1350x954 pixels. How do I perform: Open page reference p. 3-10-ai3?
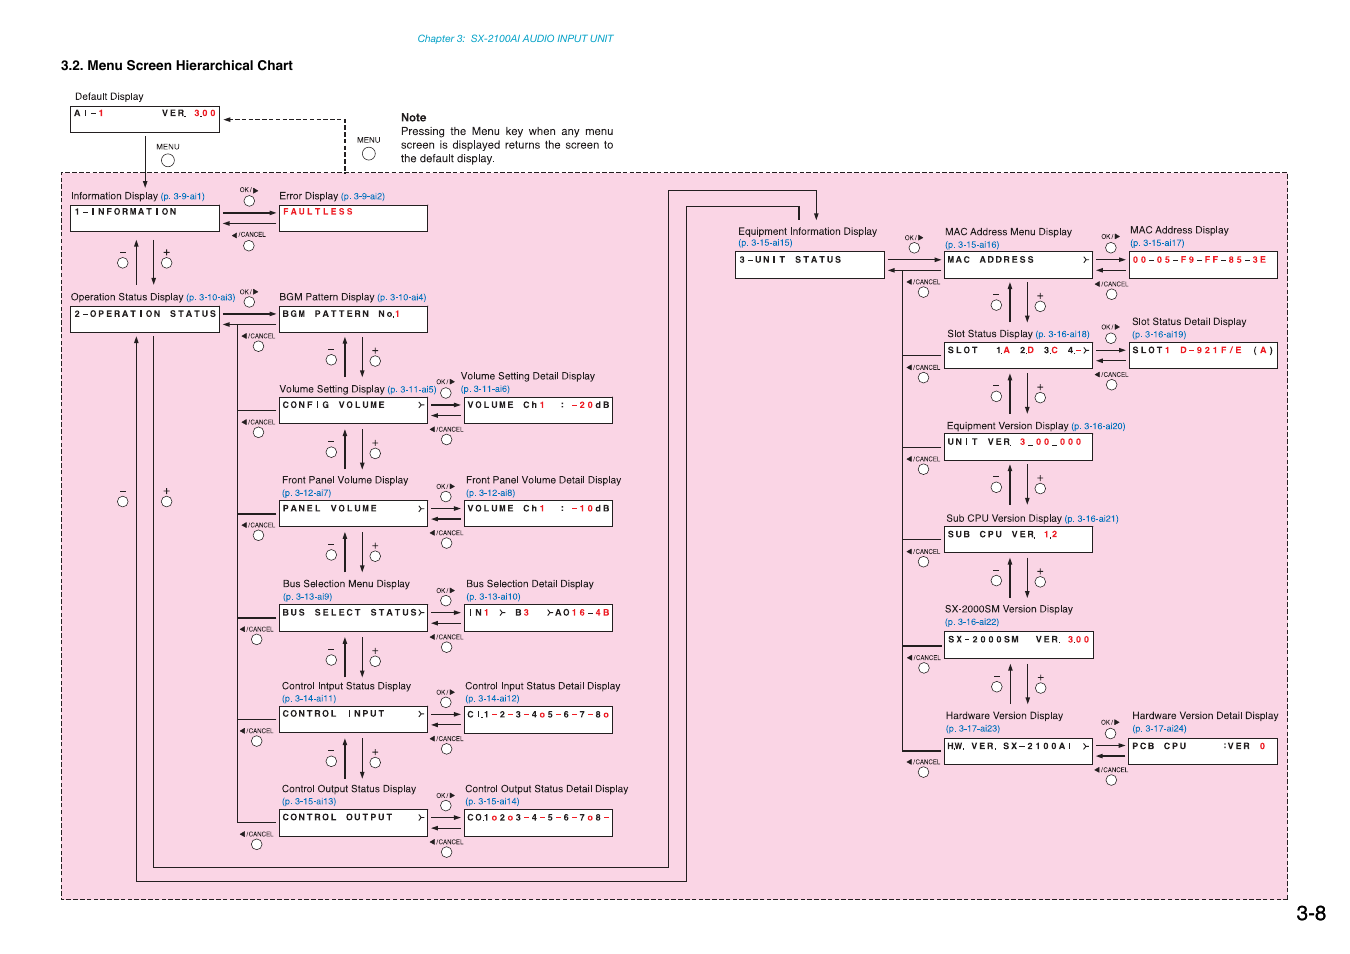click(x=211, y=298)
